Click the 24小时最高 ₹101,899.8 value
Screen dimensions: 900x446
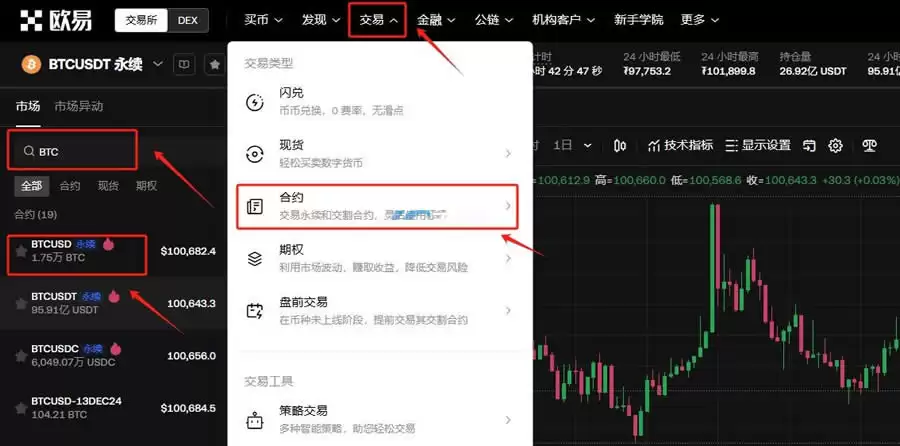click(728, 71)
